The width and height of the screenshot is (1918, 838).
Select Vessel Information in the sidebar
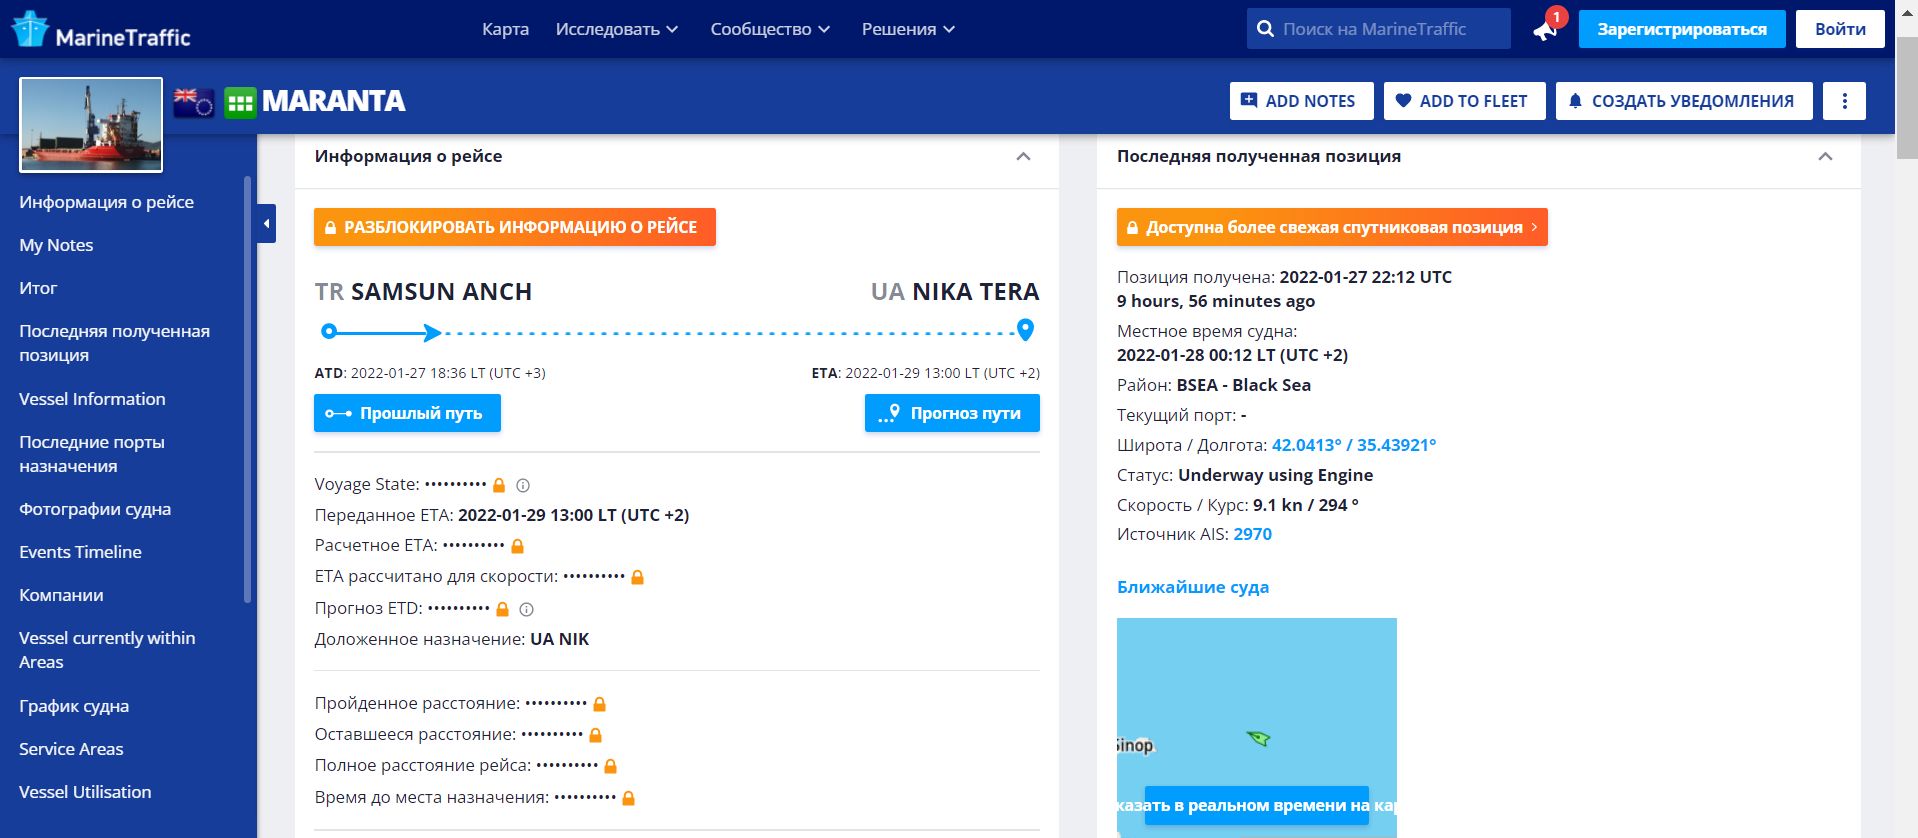pyautogui.click(x=92, y=399)
